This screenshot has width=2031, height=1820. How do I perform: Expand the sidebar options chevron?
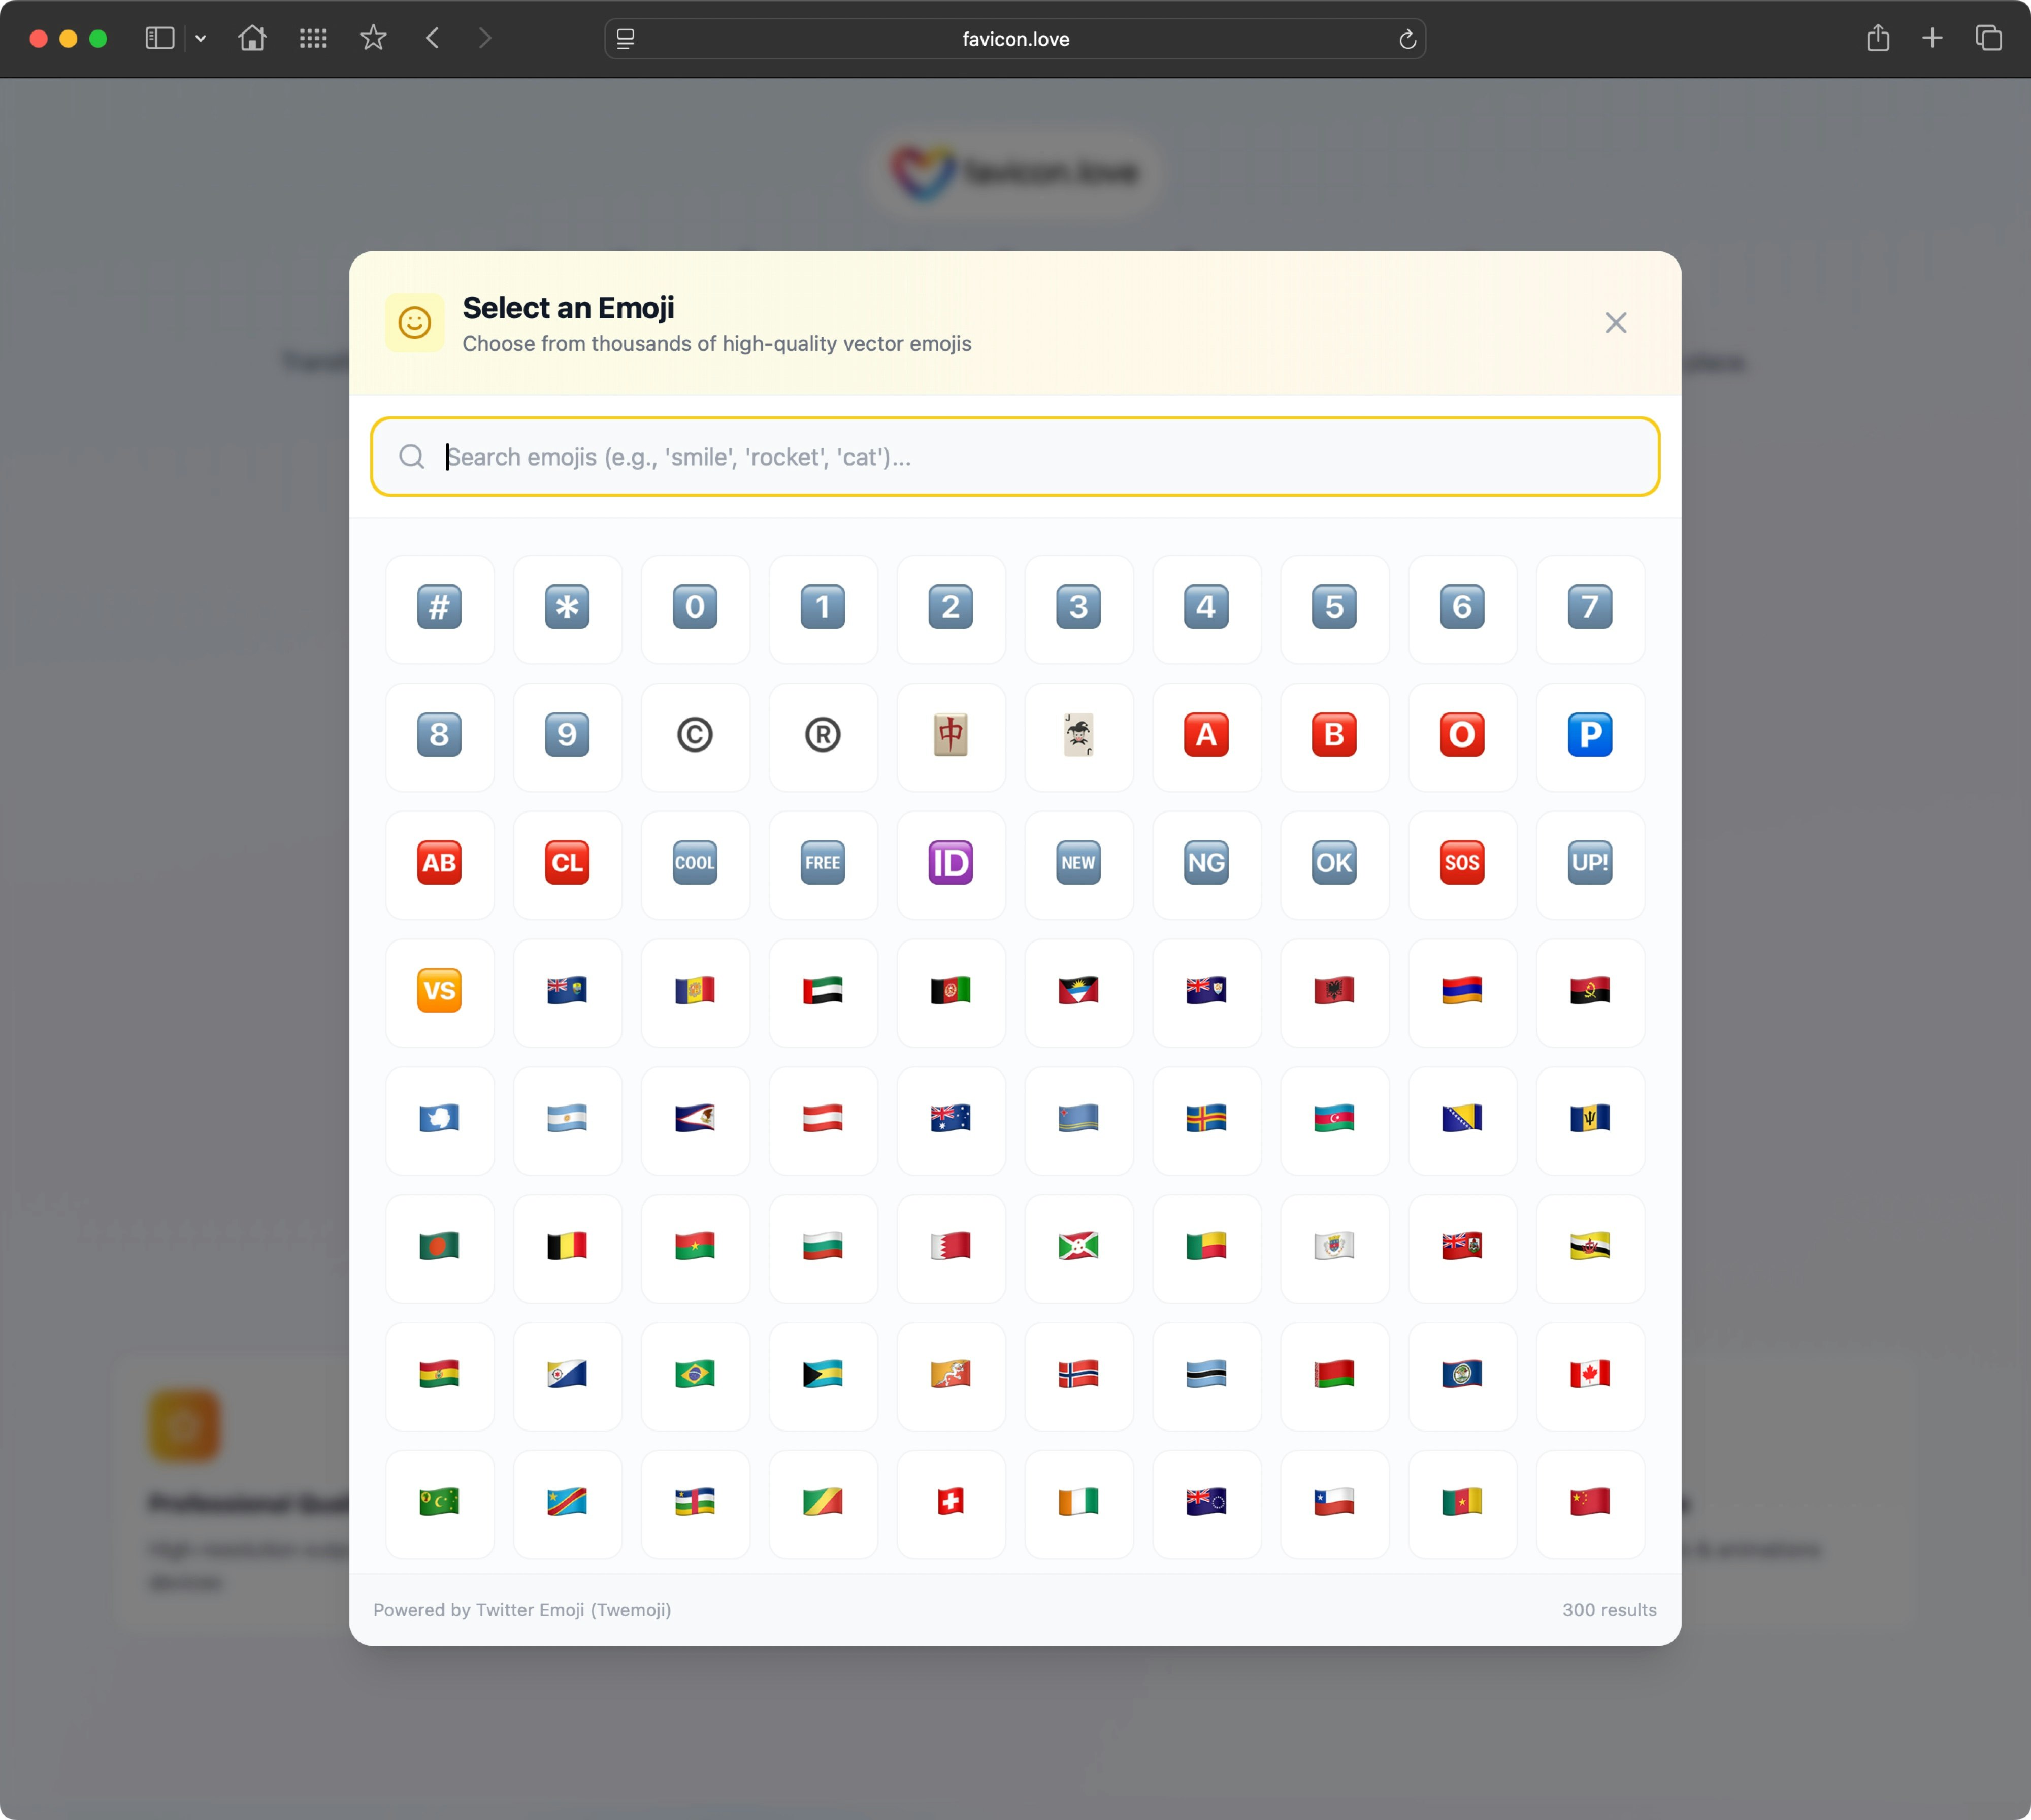(202, 39)
